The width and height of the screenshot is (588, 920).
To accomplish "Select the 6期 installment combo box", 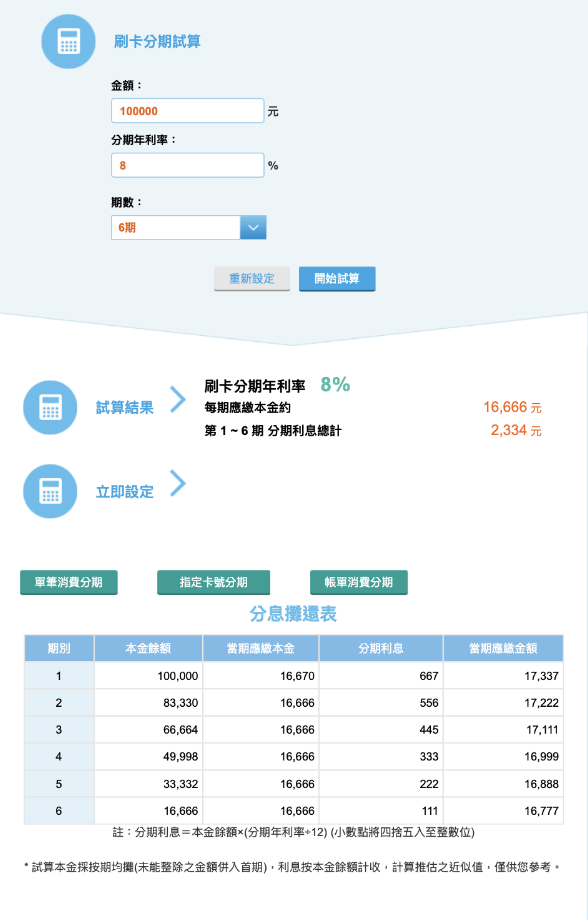I will 188,228.
